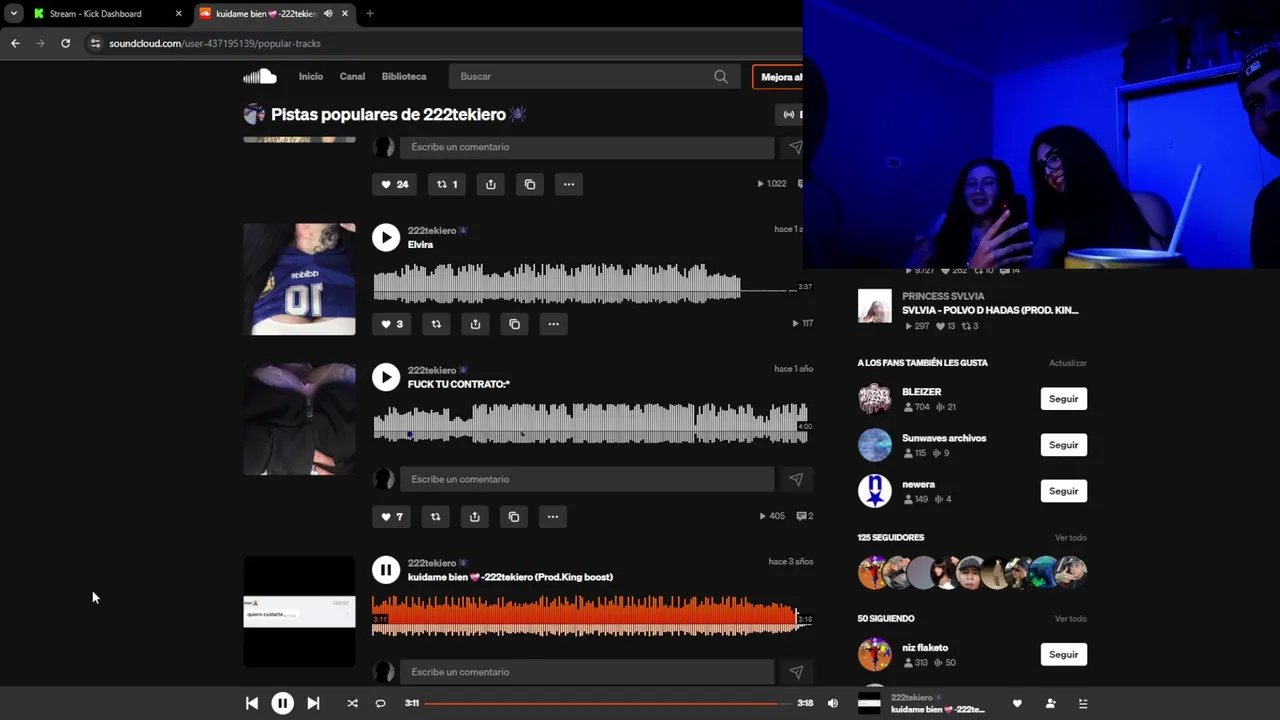This screenshot has width=1280, height=720.
Task: Toggle shuffle in player bar
Action: click(x=352, y=703)
